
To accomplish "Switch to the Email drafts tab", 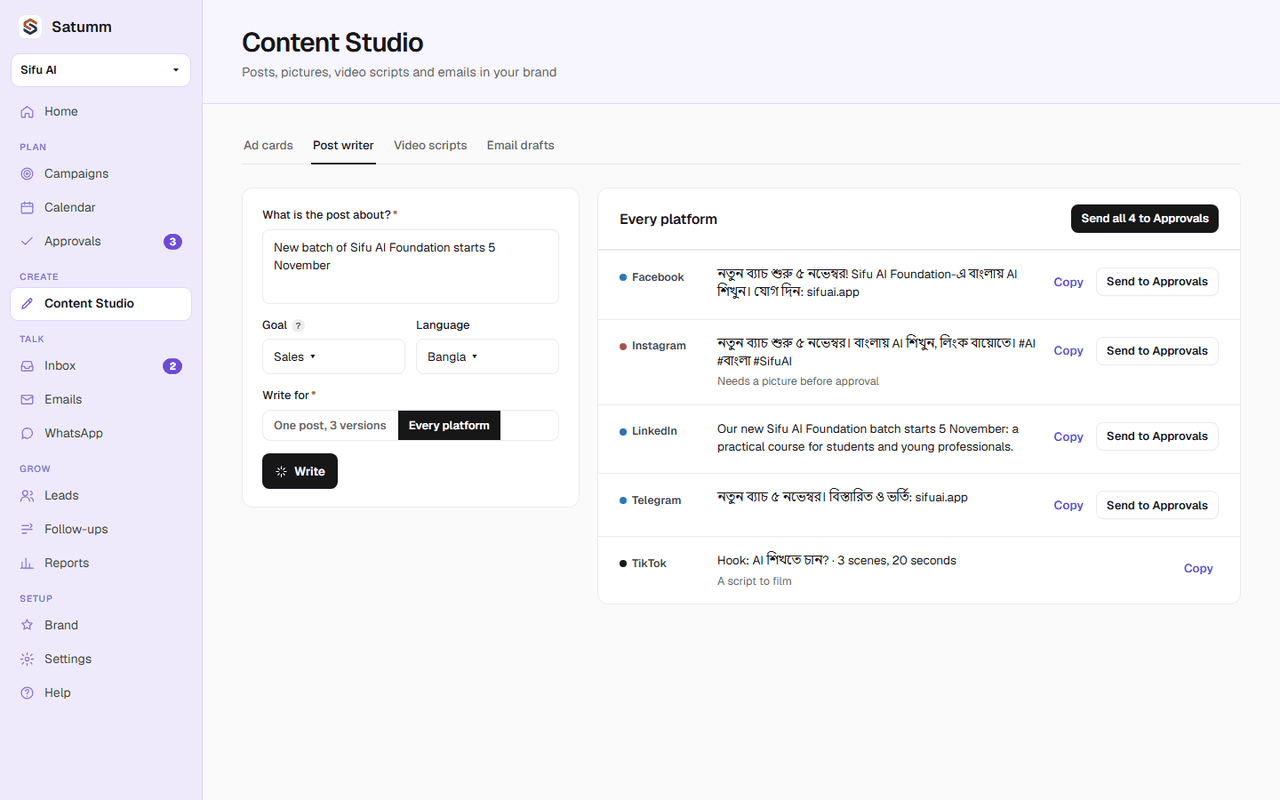I will 520,146.
